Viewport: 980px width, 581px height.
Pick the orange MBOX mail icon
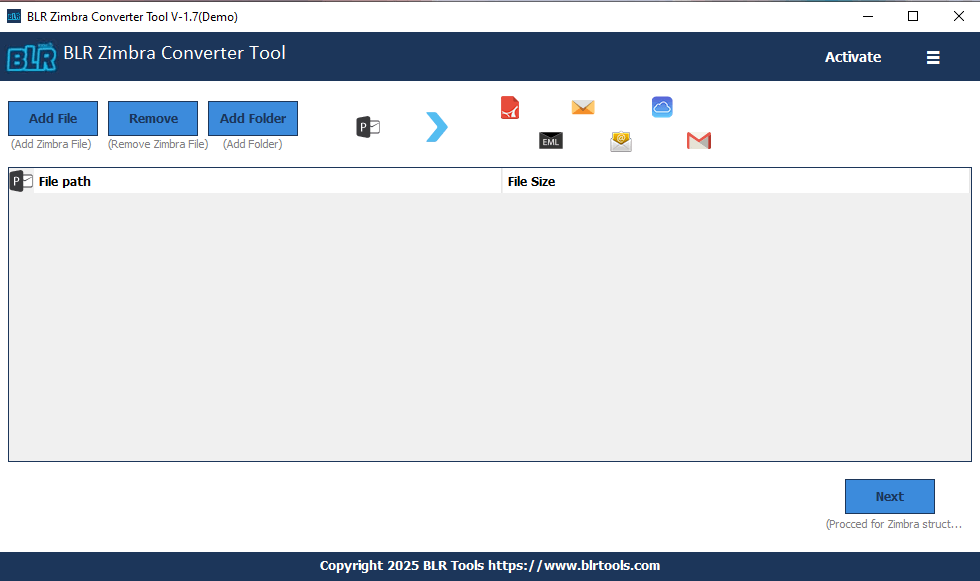582,106
